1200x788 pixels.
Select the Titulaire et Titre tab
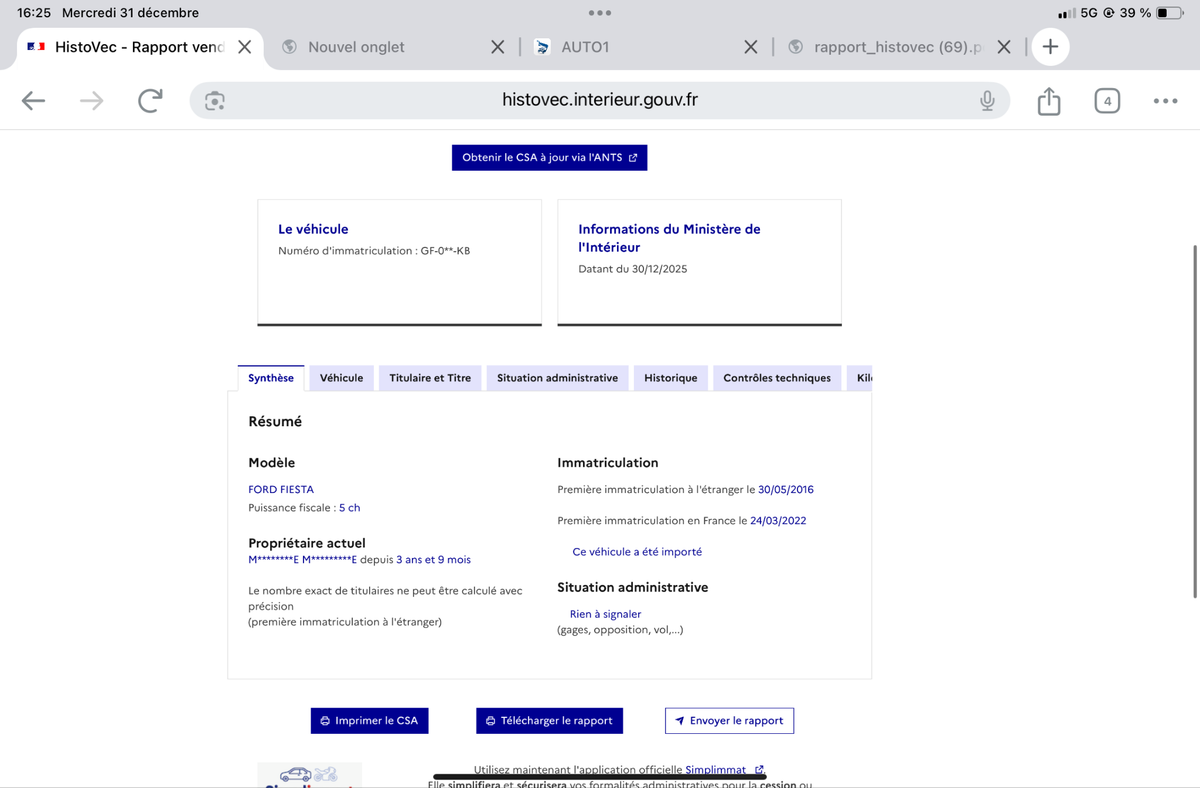[x=430, y=378]
